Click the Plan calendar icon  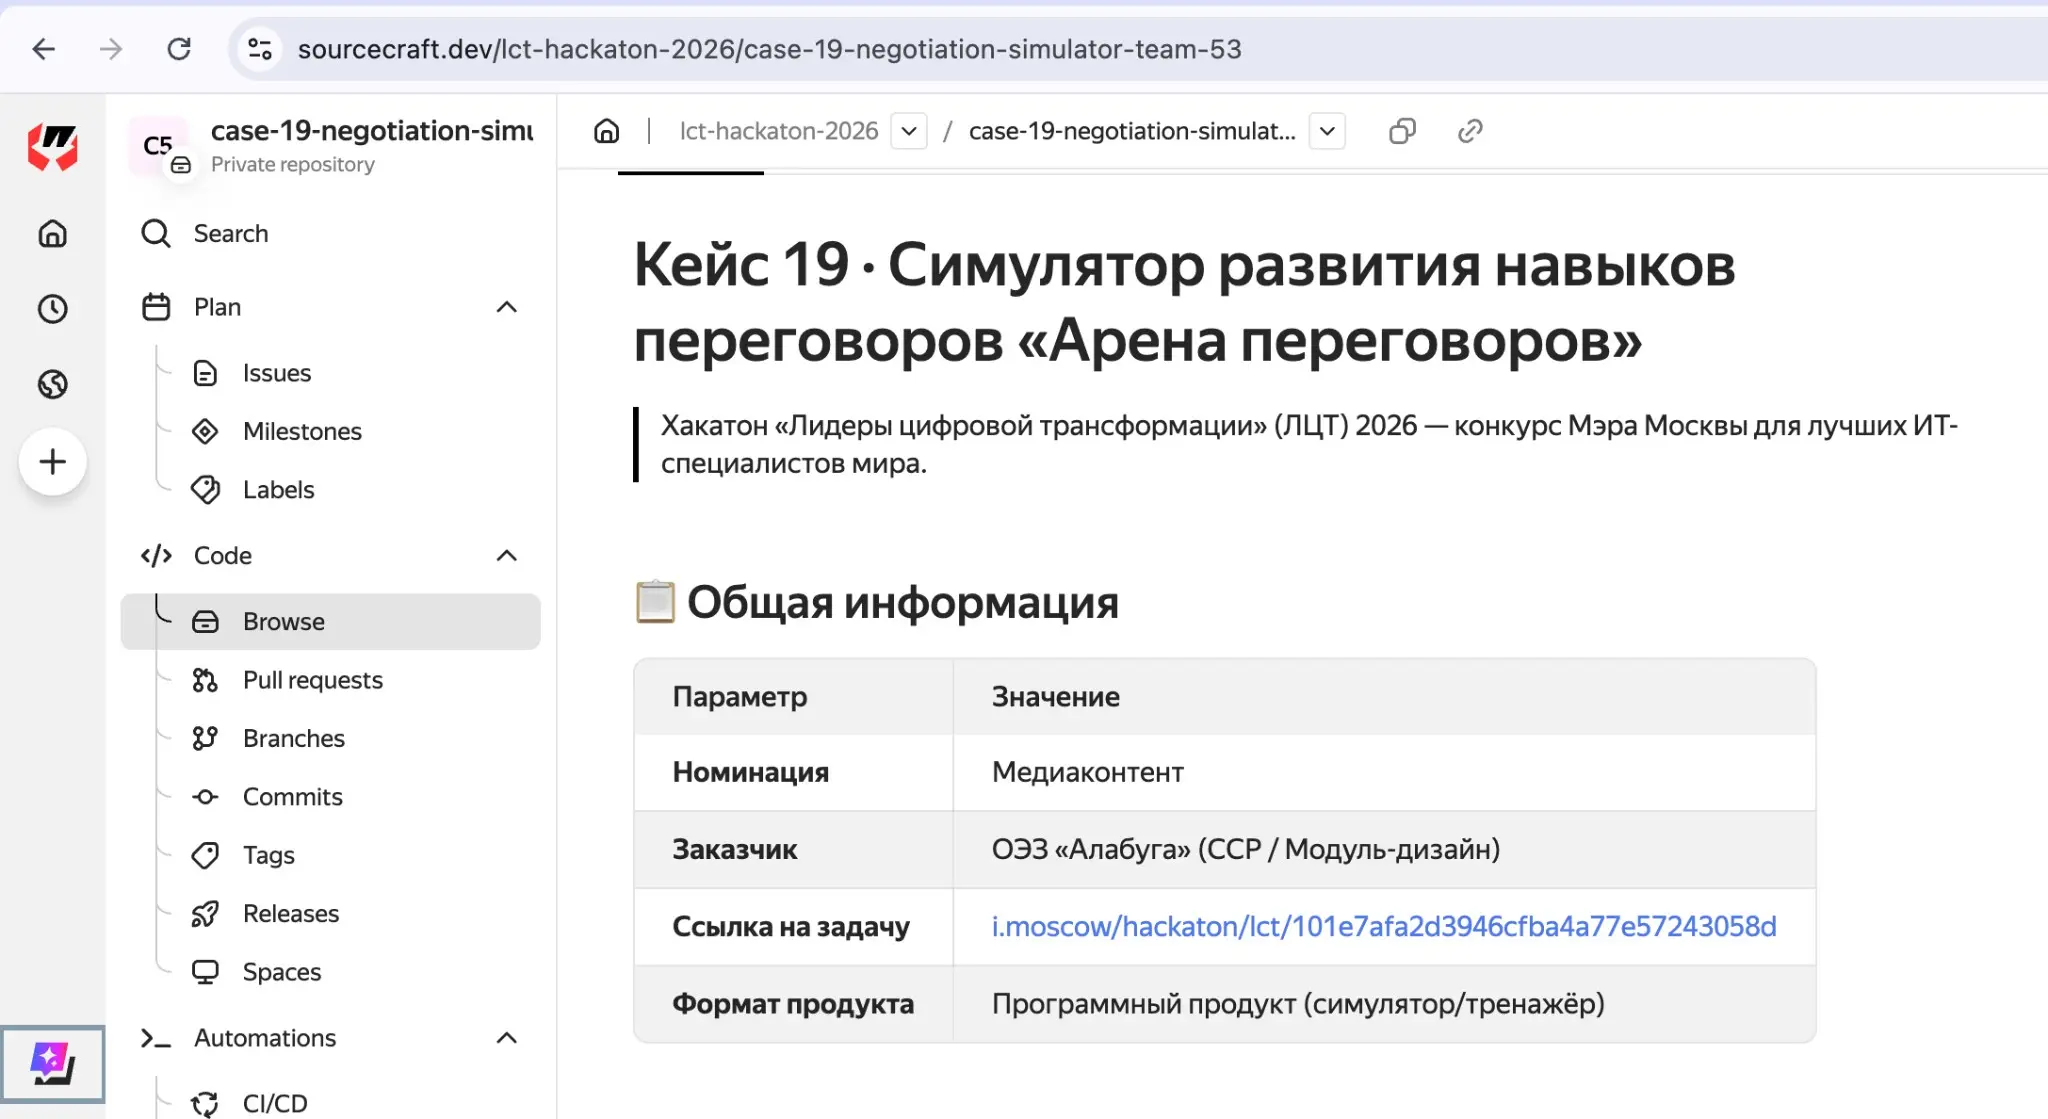[x=156, y=307]
